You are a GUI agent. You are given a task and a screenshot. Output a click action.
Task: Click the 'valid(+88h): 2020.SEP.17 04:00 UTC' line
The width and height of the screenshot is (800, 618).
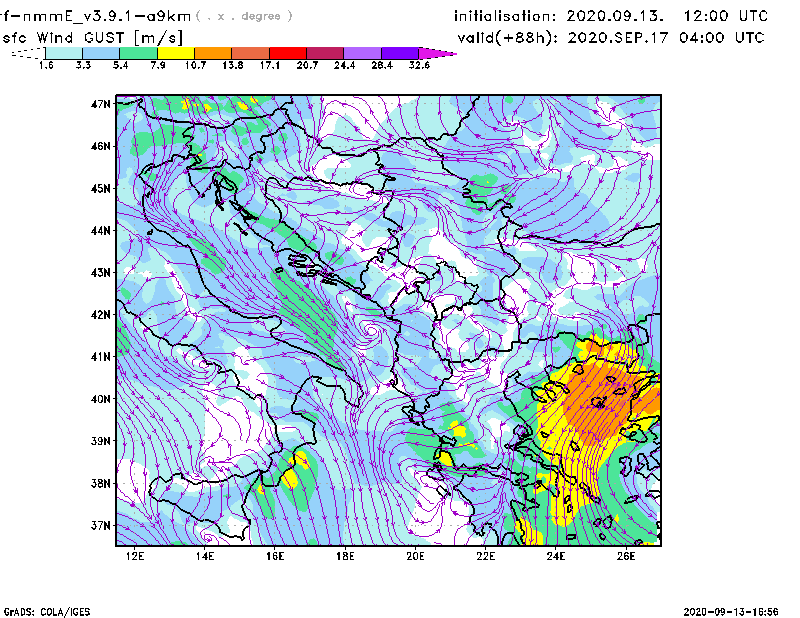click(611, 38)
